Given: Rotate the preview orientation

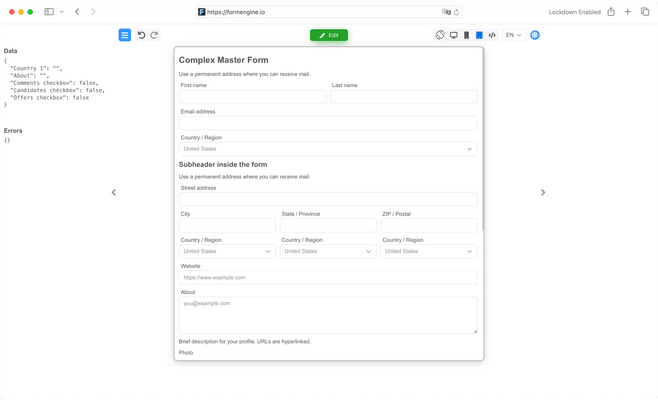Looking at the screenshot, I should pyautogui.click(x=440, y=35).
